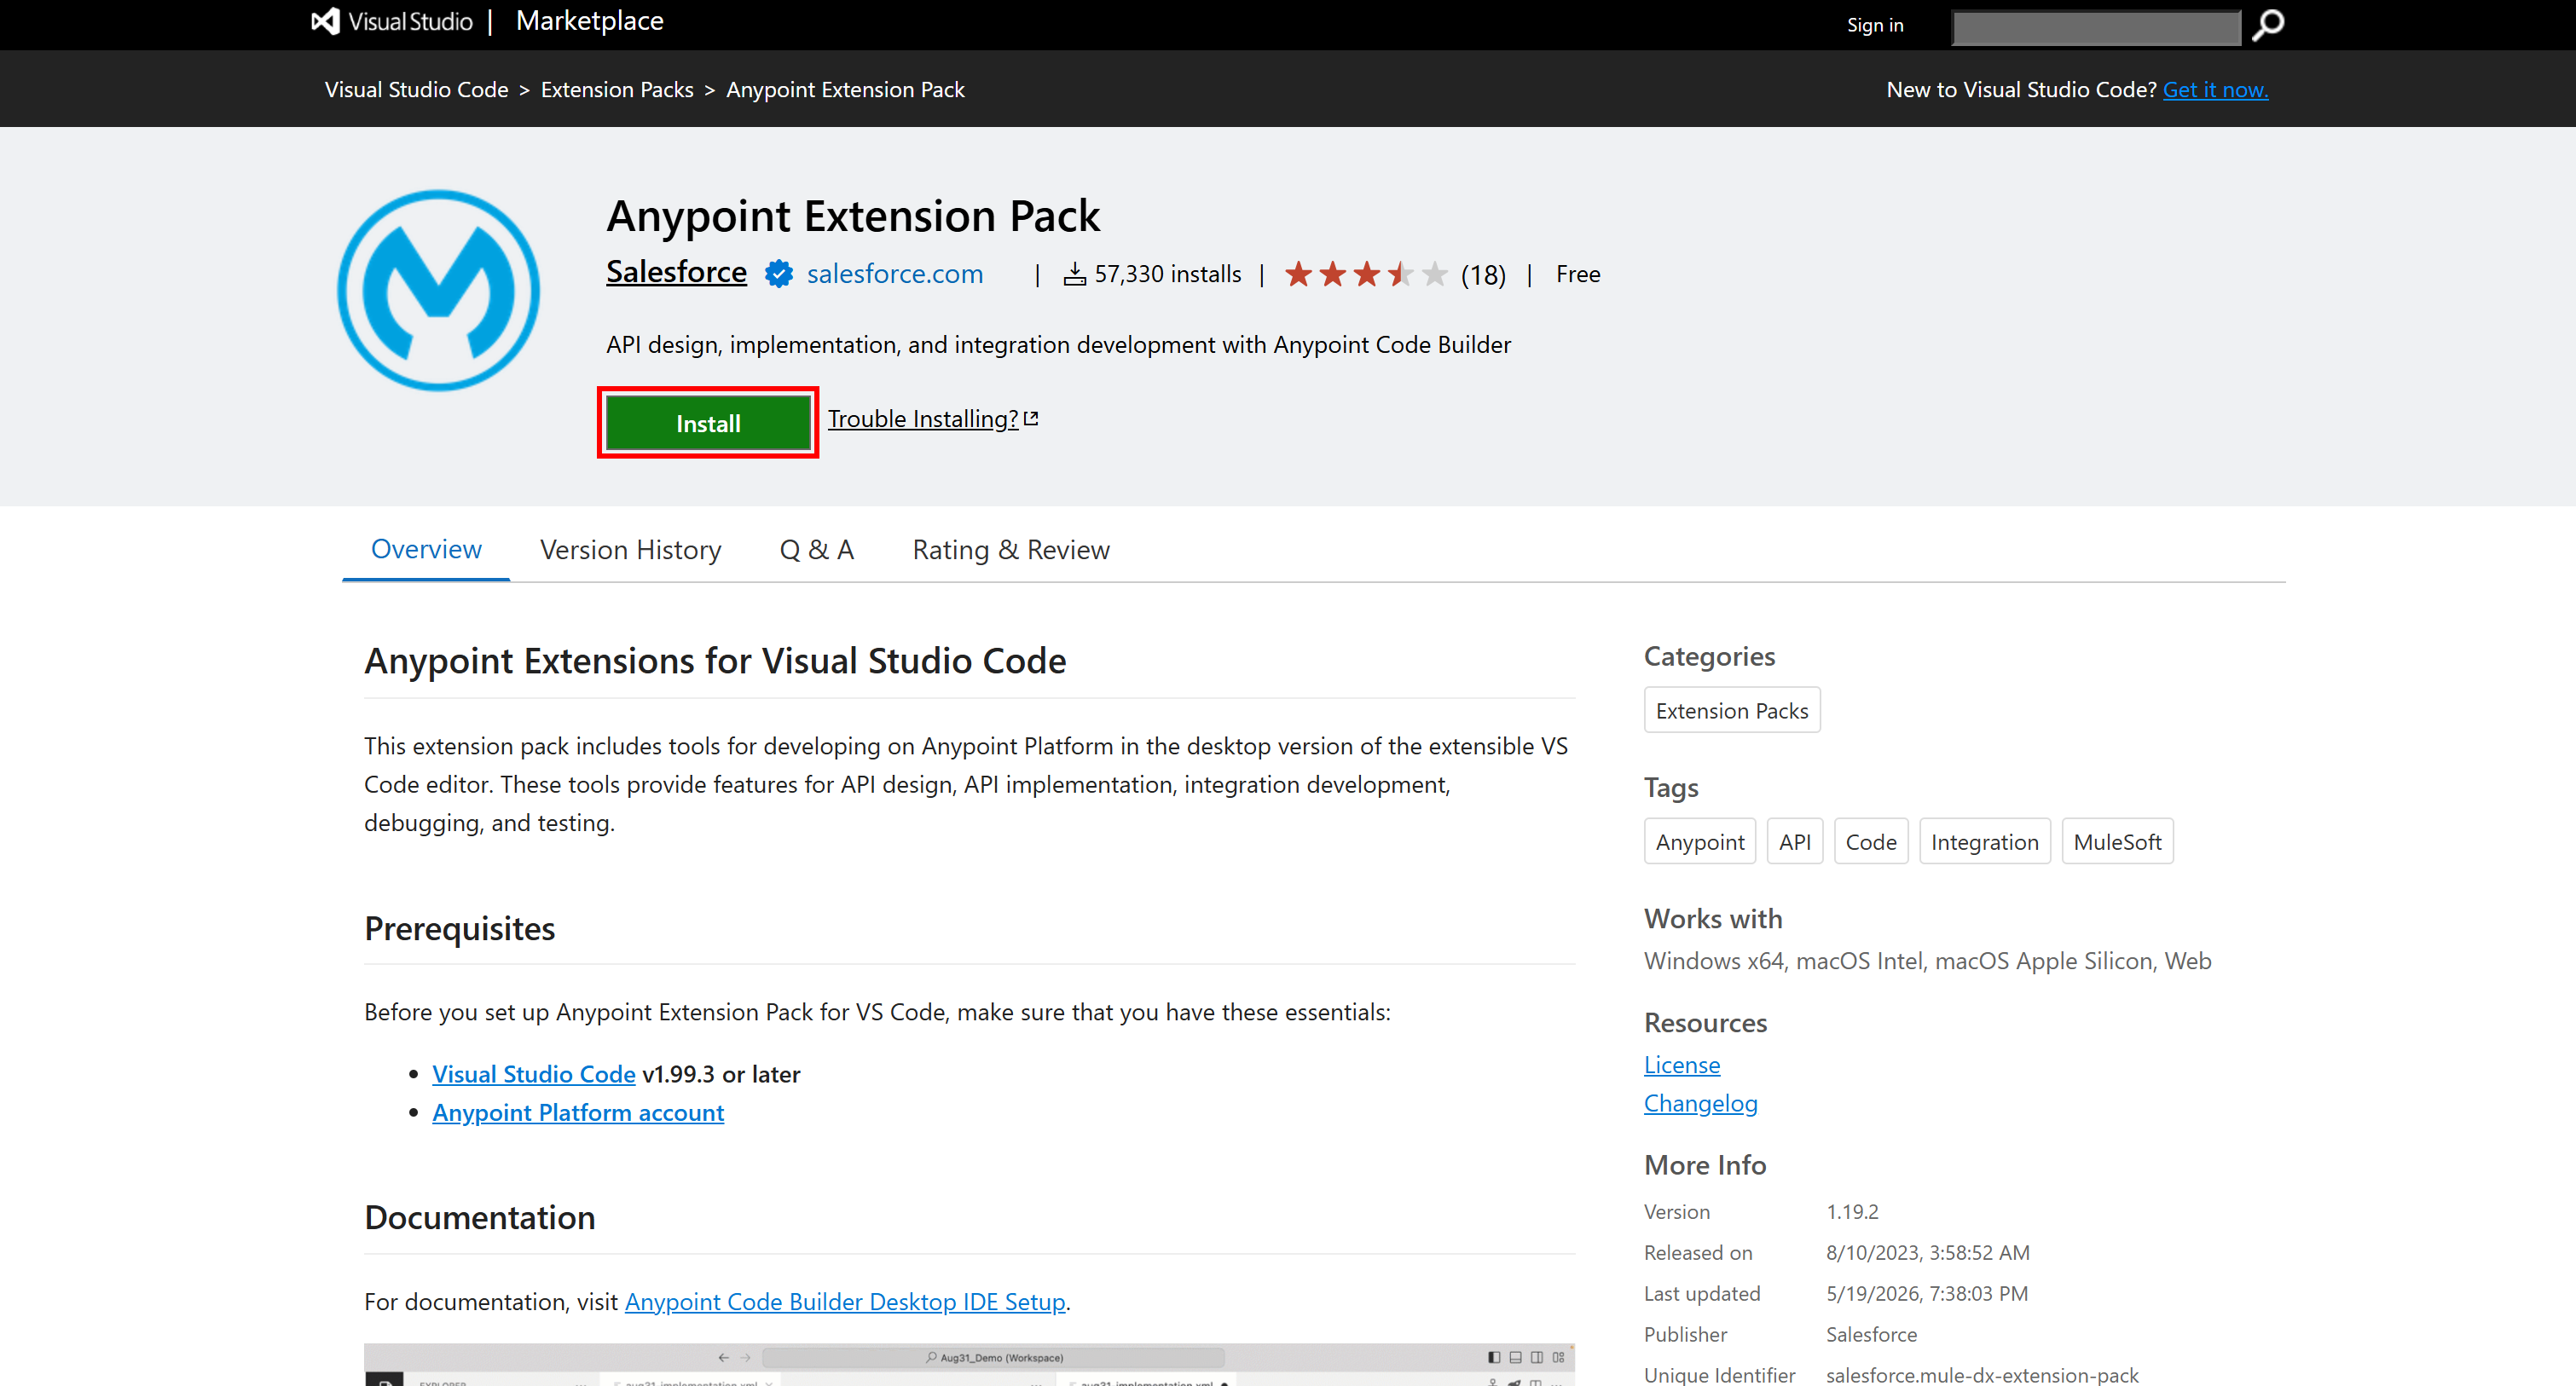Click the Code tag
Viewport: 2576px width, 1386px height.
pyautogui.click(x=1871, y=842)
